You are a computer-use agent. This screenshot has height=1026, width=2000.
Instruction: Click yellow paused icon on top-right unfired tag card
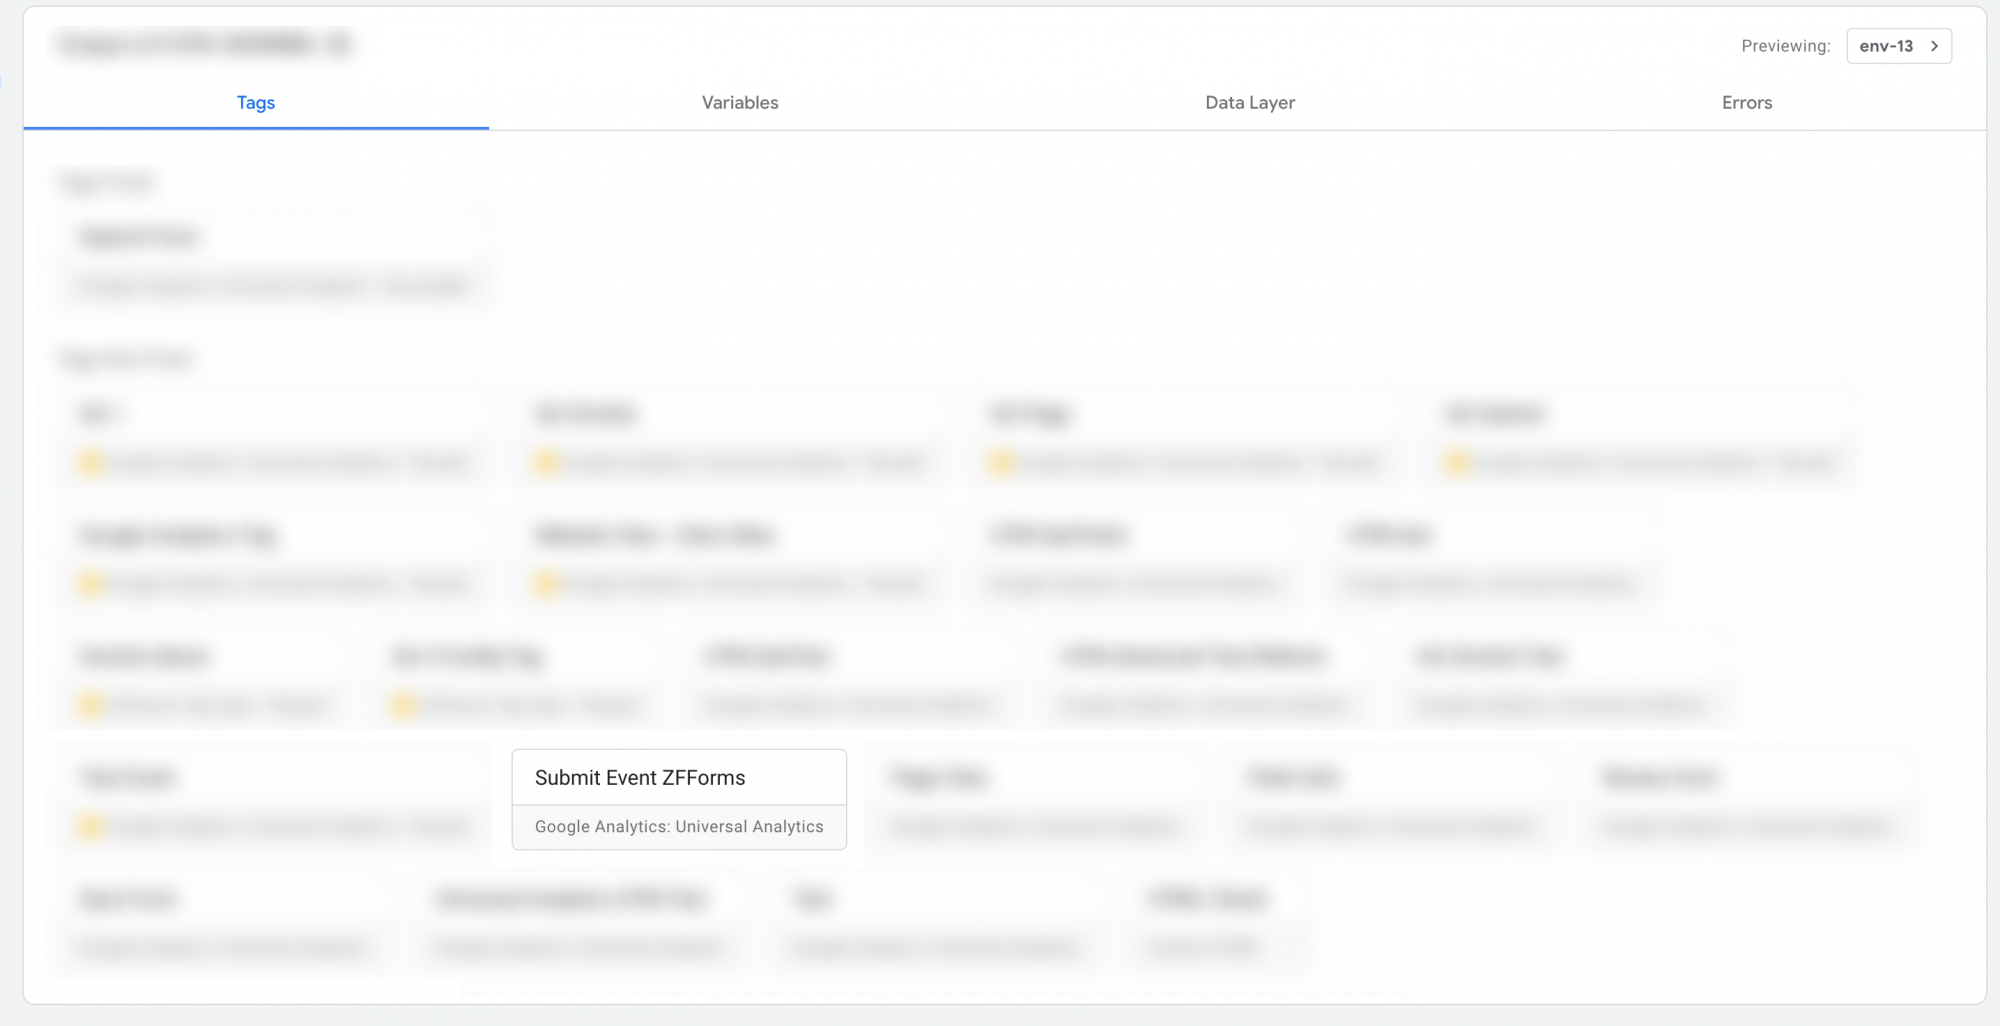pos(1458,463)
